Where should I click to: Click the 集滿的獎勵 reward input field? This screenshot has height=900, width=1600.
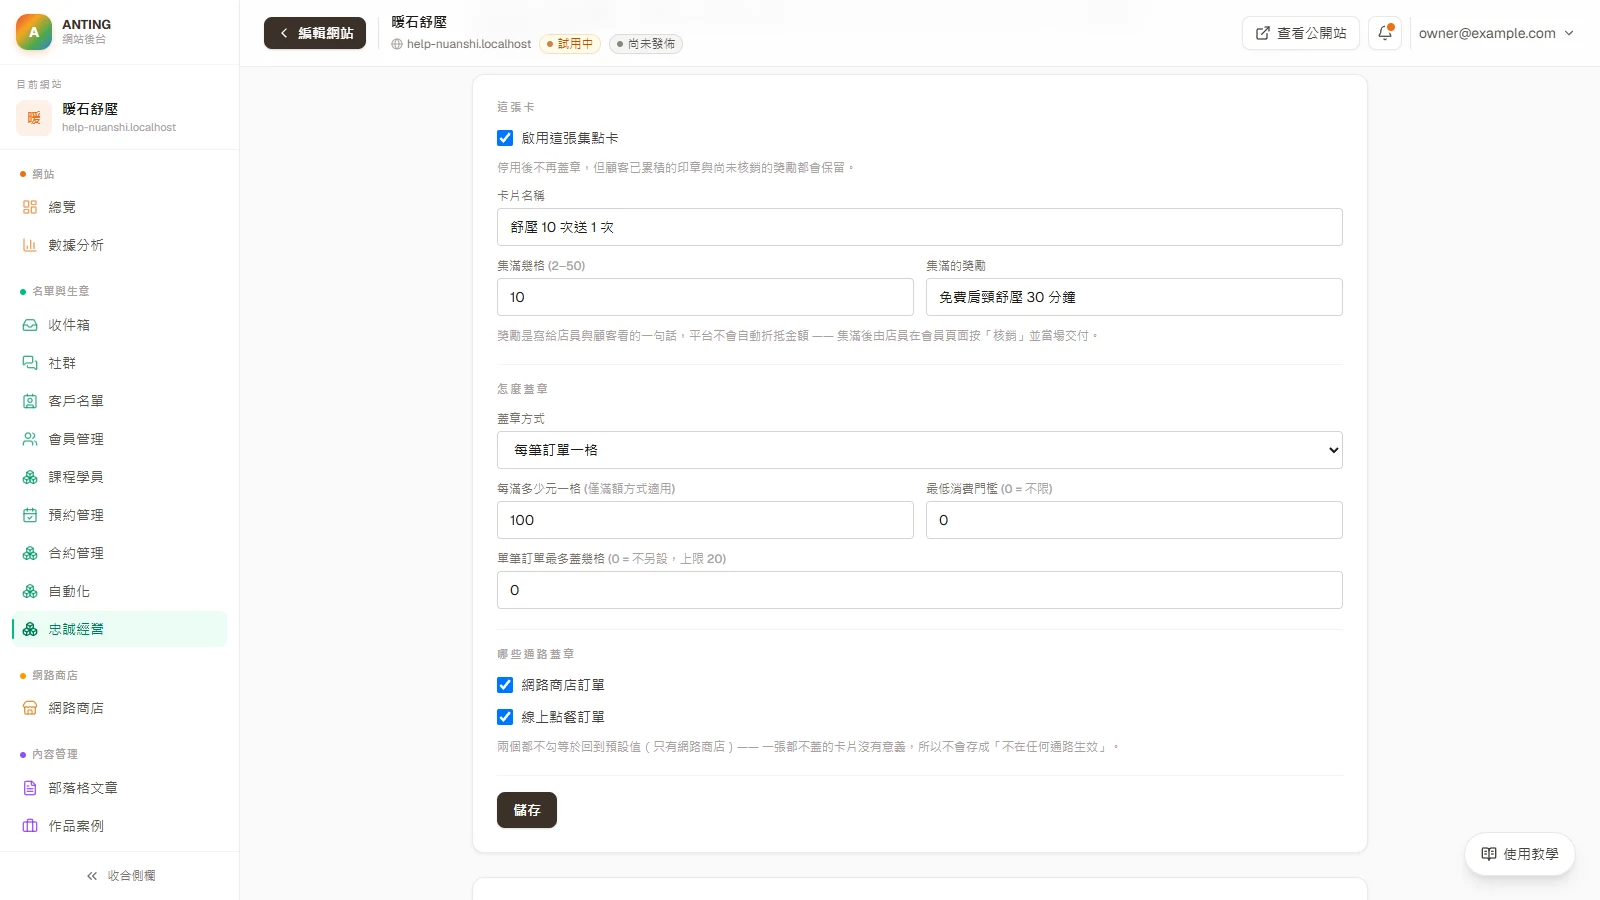point(1134,297)
